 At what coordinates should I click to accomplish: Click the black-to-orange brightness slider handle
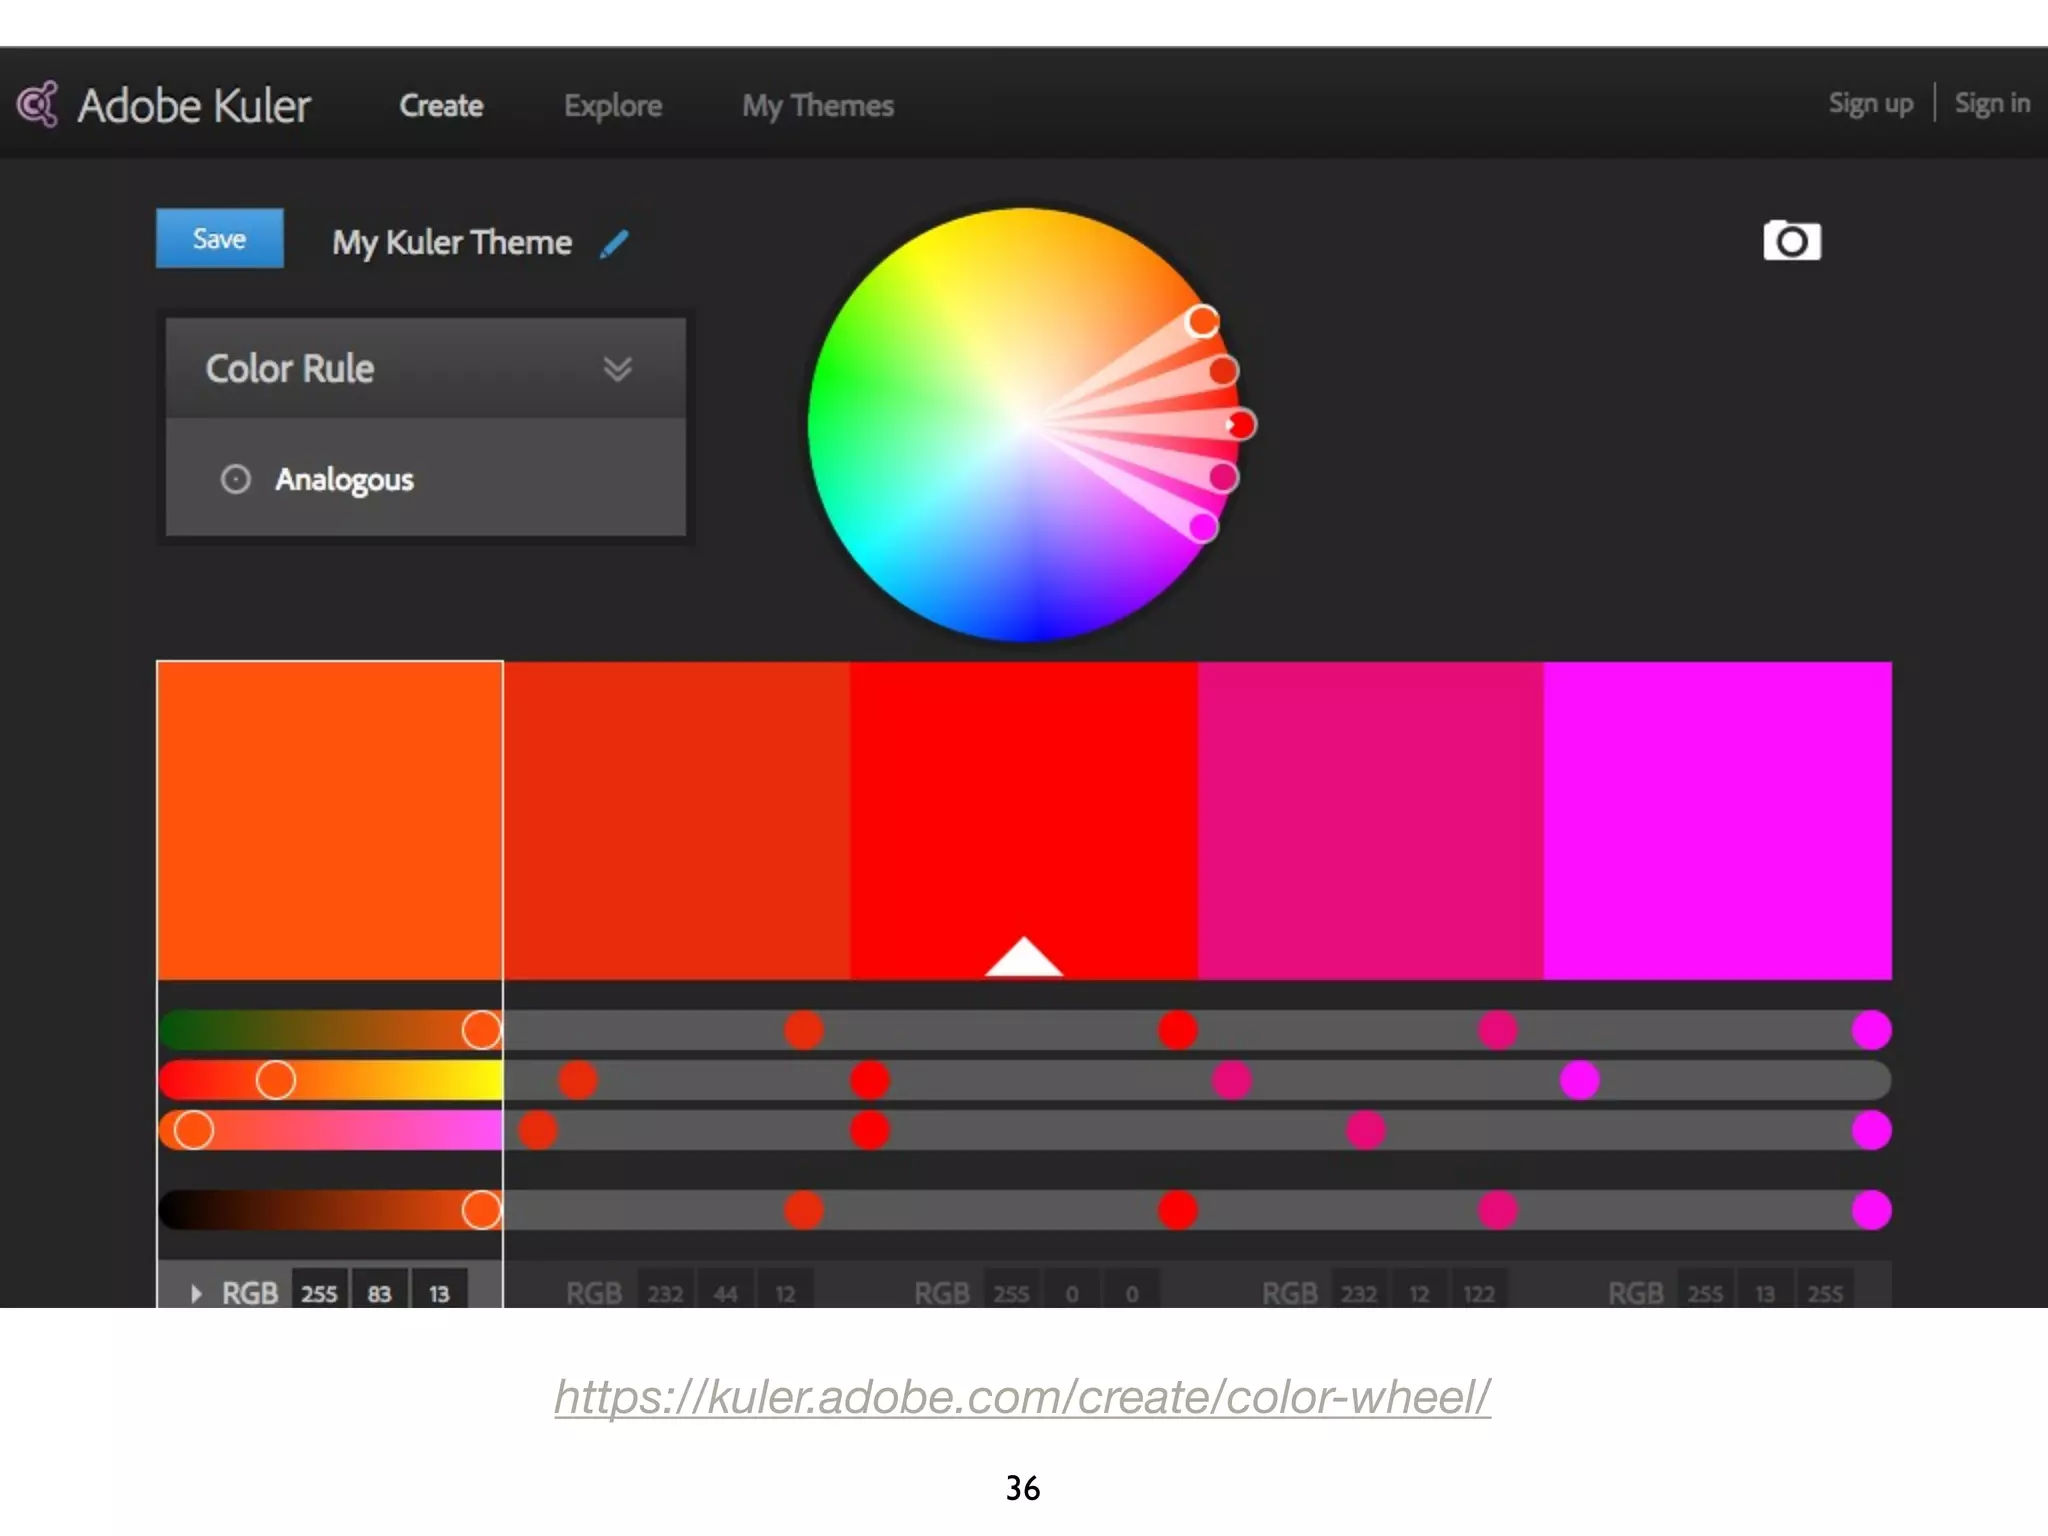[481, 1210]
